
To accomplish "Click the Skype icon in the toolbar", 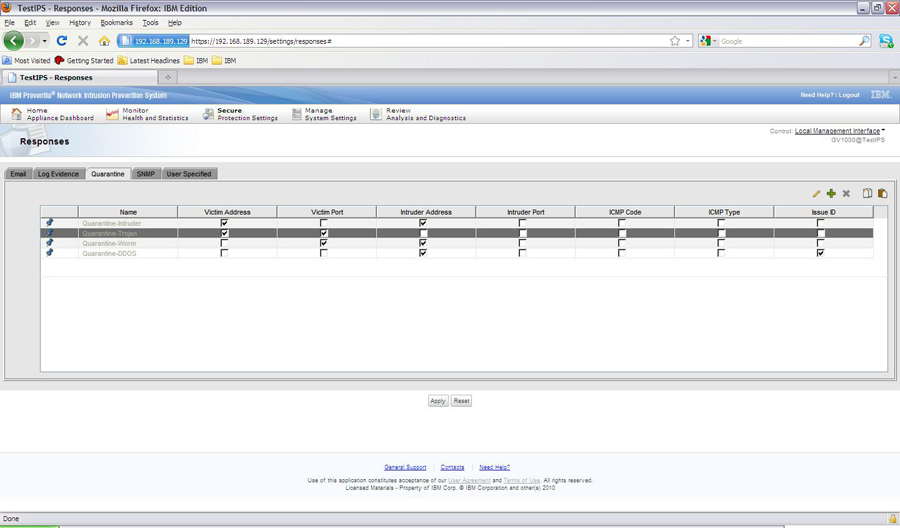I will (x=886, y=41).
